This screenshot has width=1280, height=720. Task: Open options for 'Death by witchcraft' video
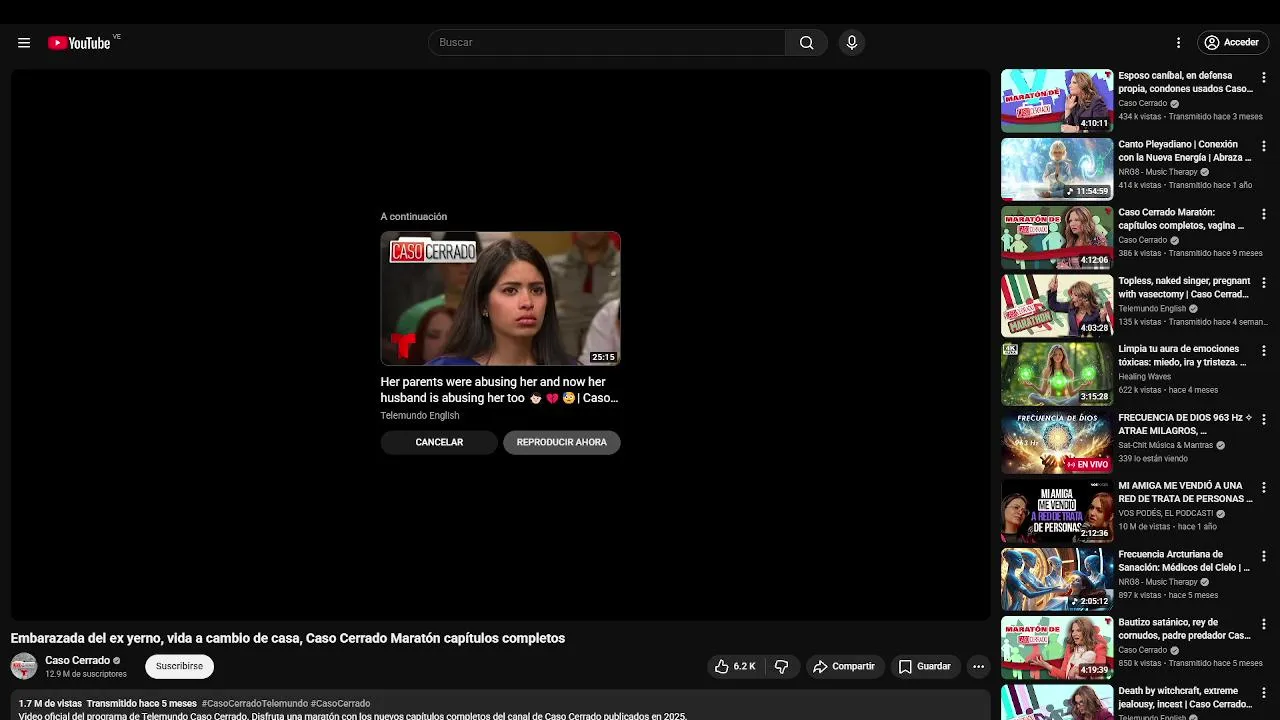coord(1263,693)
